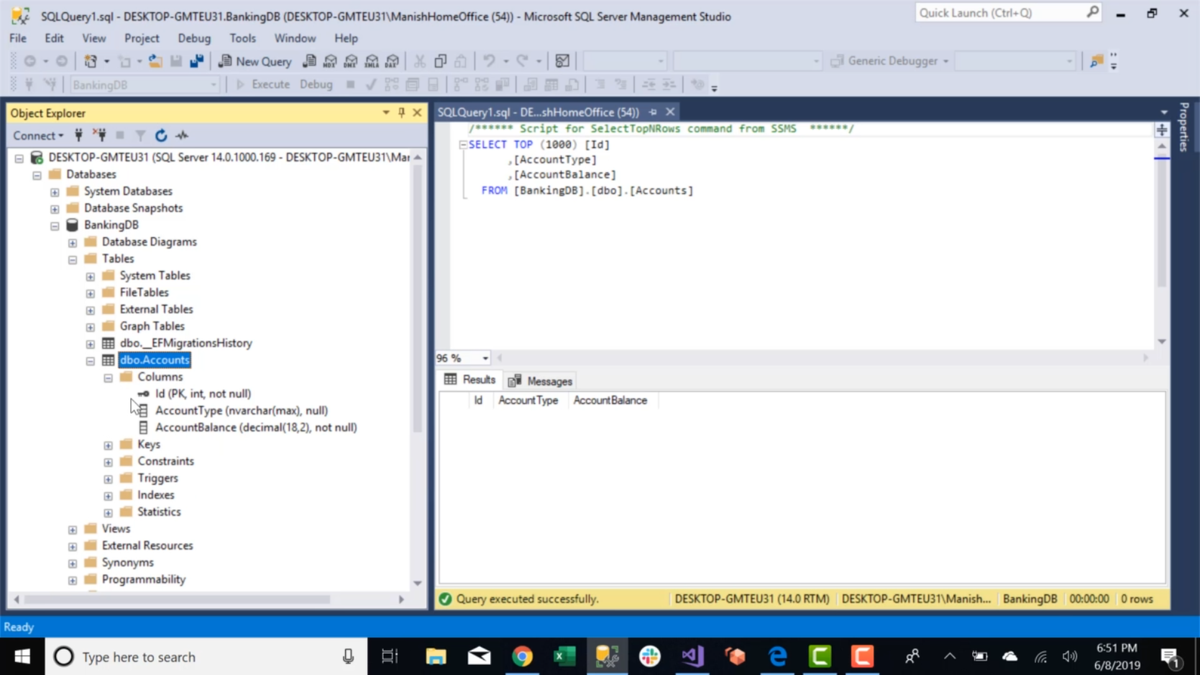Open the Connect dropdown in Object Explorer
The image size is (1200, 675).
coord(38,135)
